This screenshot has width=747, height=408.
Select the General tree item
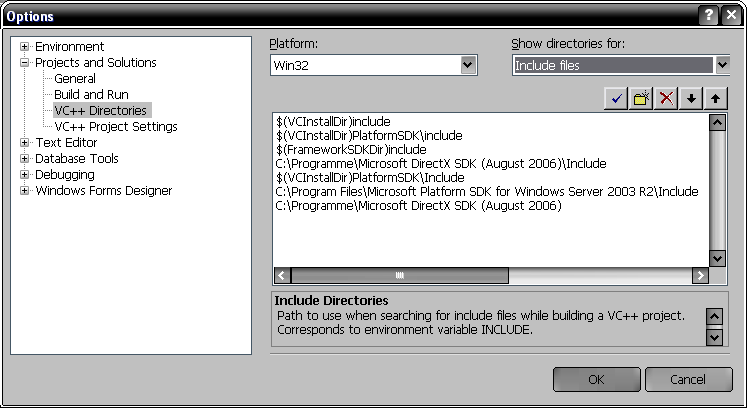coord(75,79)
